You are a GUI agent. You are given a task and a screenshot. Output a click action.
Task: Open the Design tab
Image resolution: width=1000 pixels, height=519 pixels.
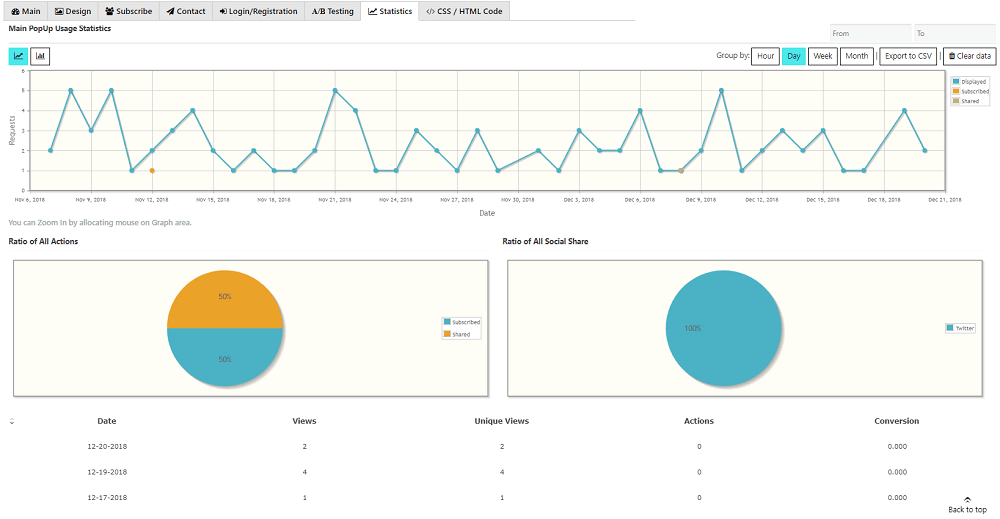[x=73, y=11]
